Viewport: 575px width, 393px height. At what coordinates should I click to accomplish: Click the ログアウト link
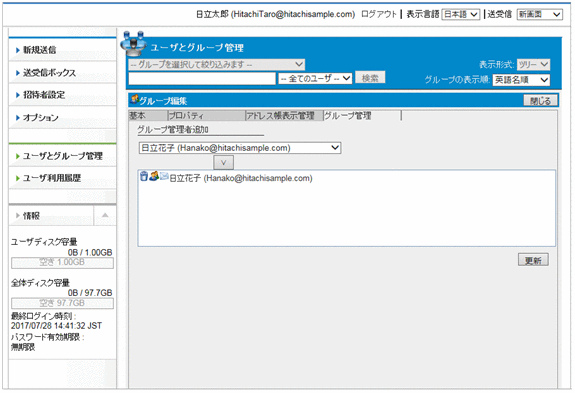379,14
